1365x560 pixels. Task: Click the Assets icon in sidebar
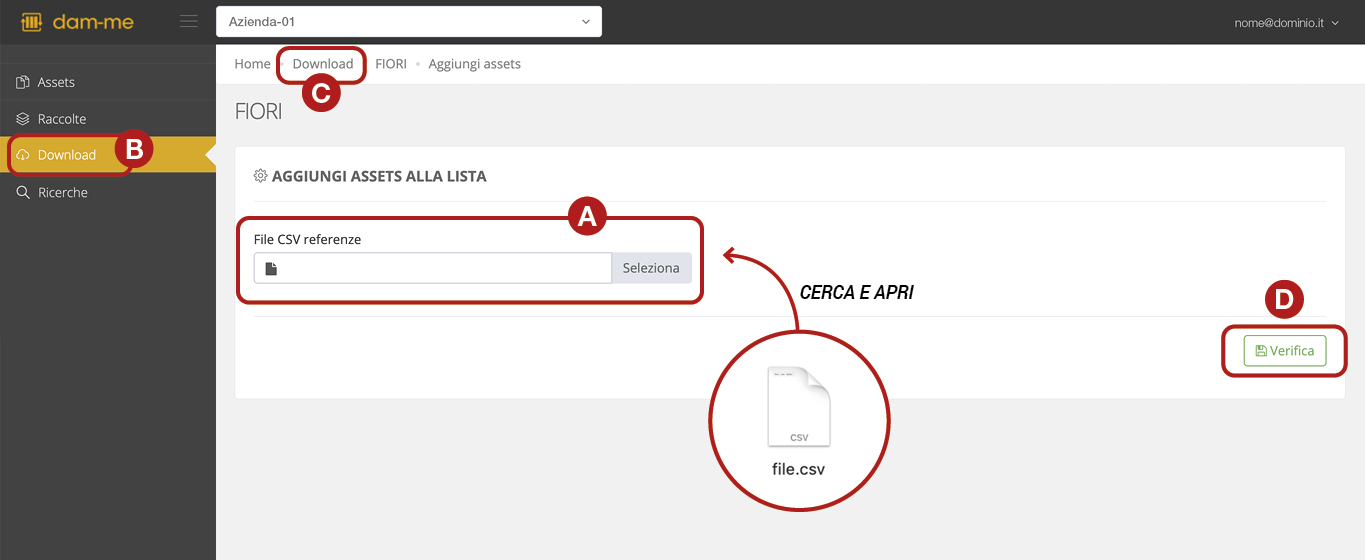23,82
